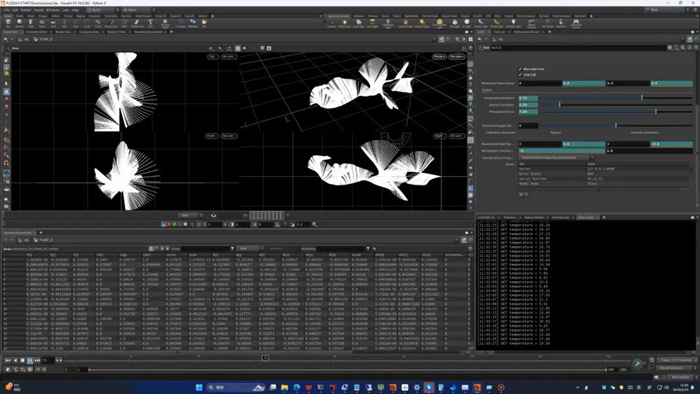Viewport: 700px width, 394px height.
Task: Open the Persp camera dropdown in the viewport
Action: click(x=439, y=57)
